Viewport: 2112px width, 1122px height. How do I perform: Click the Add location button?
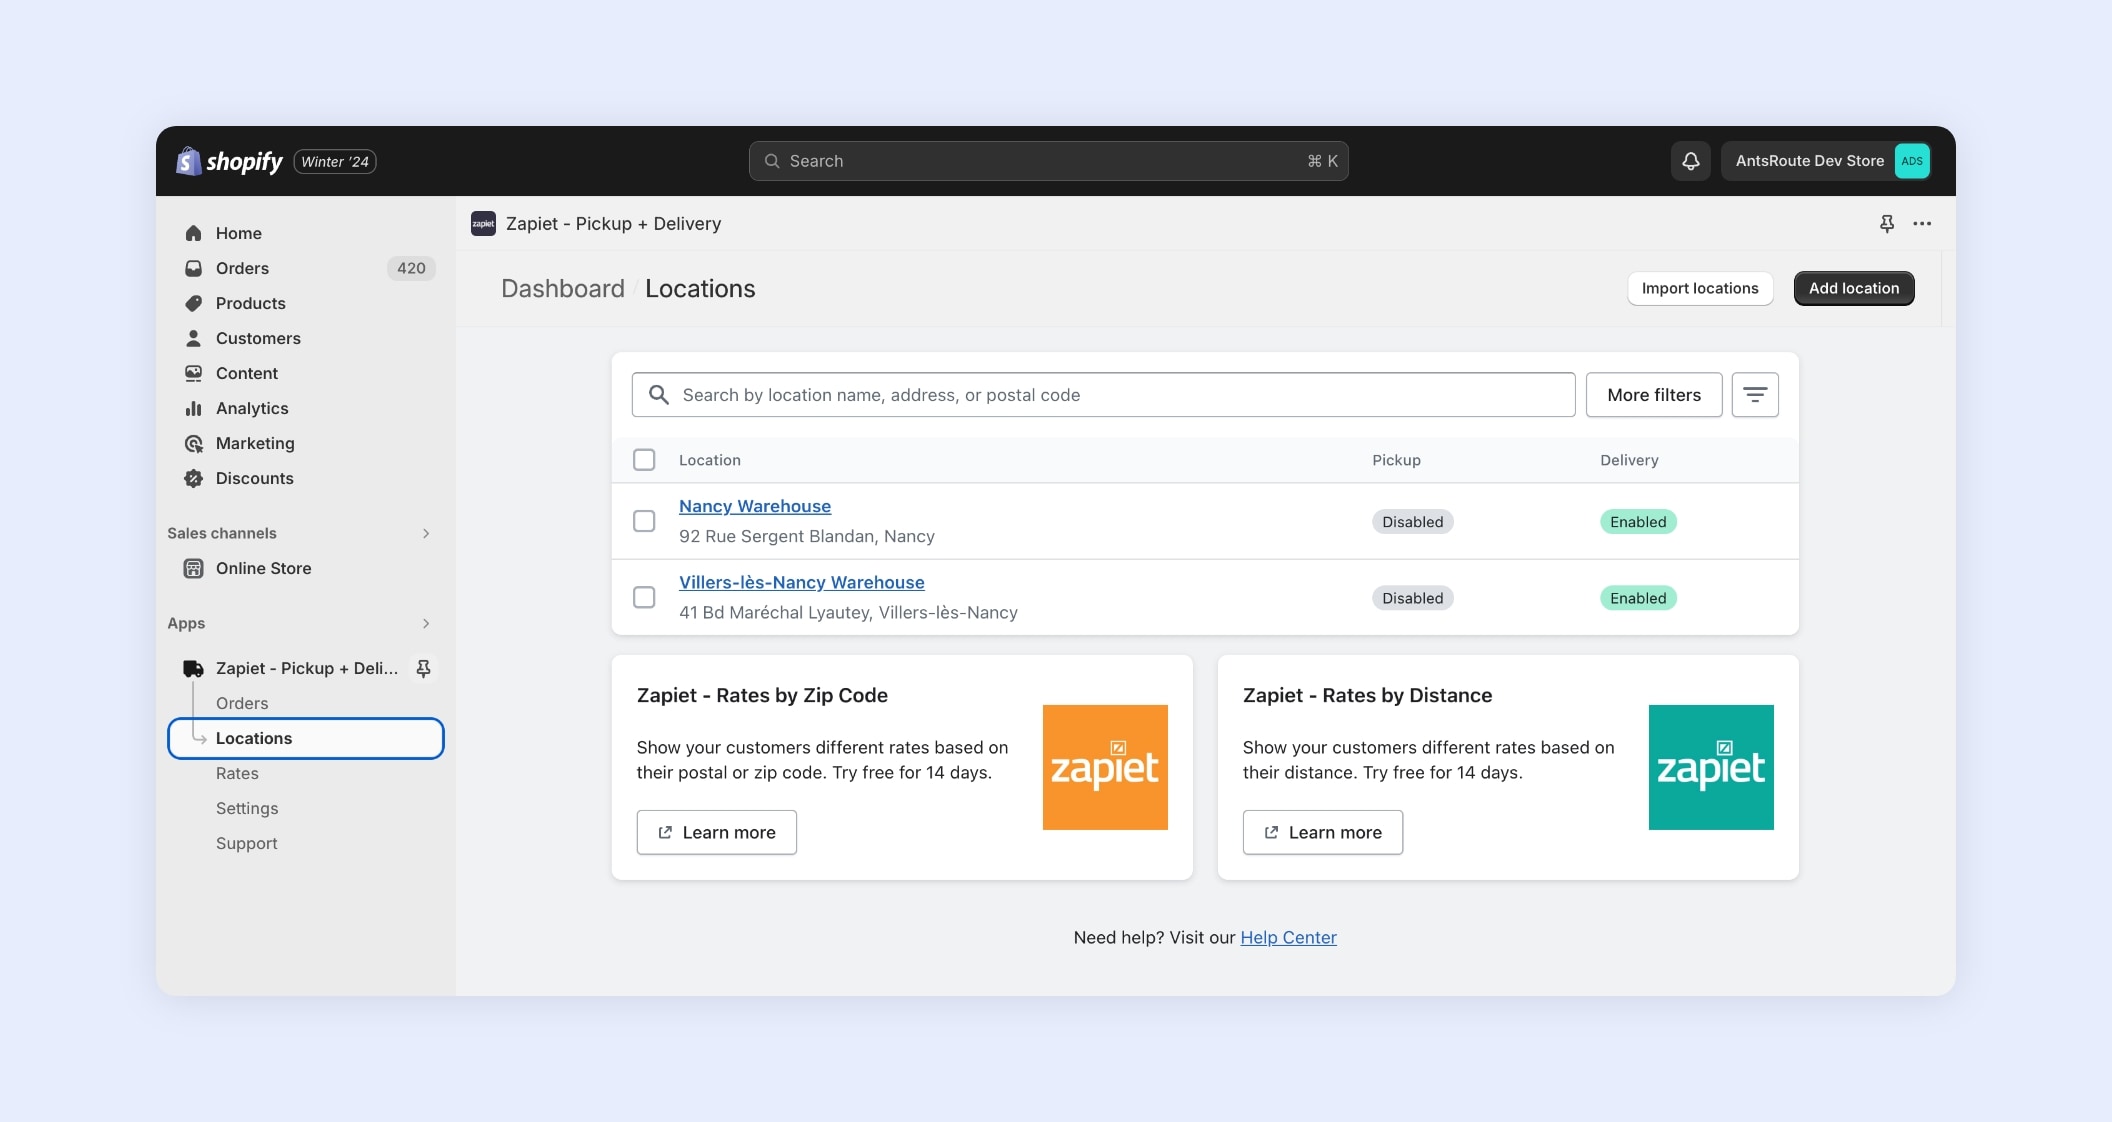[x=1853, y=288]
